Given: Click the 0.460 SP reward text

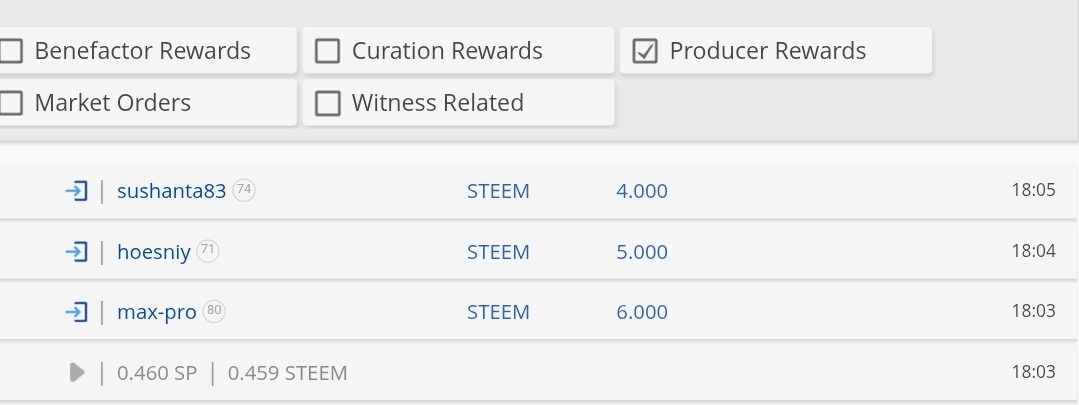Looking at the screenshot, I should coord(157,373).
